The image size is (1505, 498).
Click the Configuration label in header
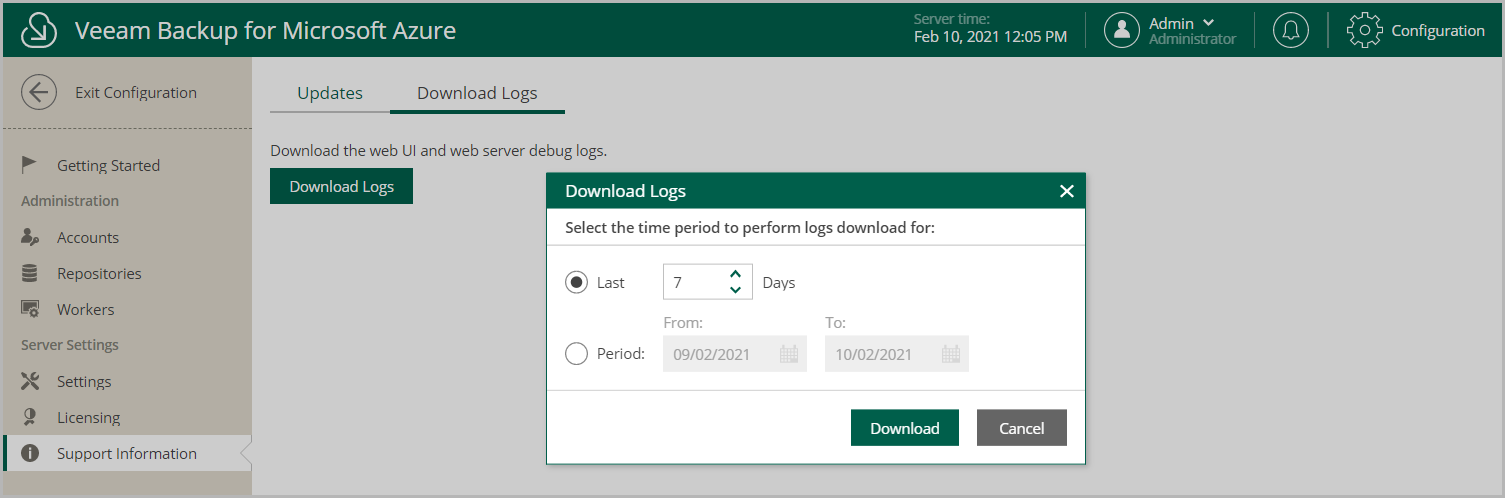point(1438,31)
